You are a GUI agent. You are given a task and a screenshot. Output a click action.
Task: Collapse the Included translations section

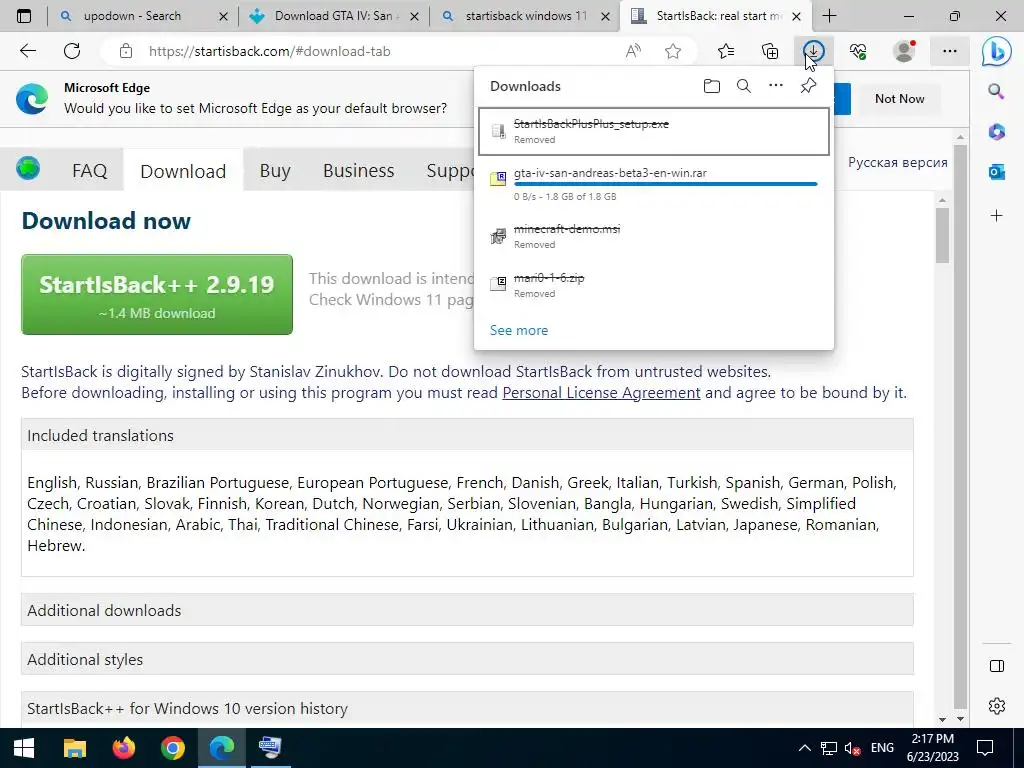467,436
